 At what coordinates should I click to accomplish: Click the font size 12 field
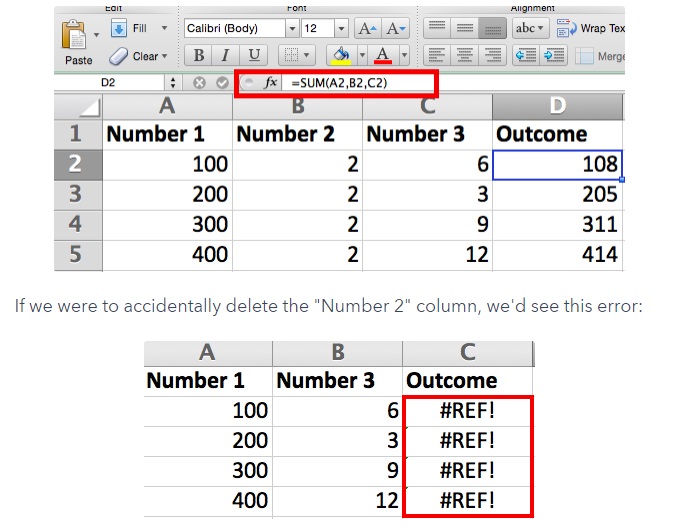(318, 28)
